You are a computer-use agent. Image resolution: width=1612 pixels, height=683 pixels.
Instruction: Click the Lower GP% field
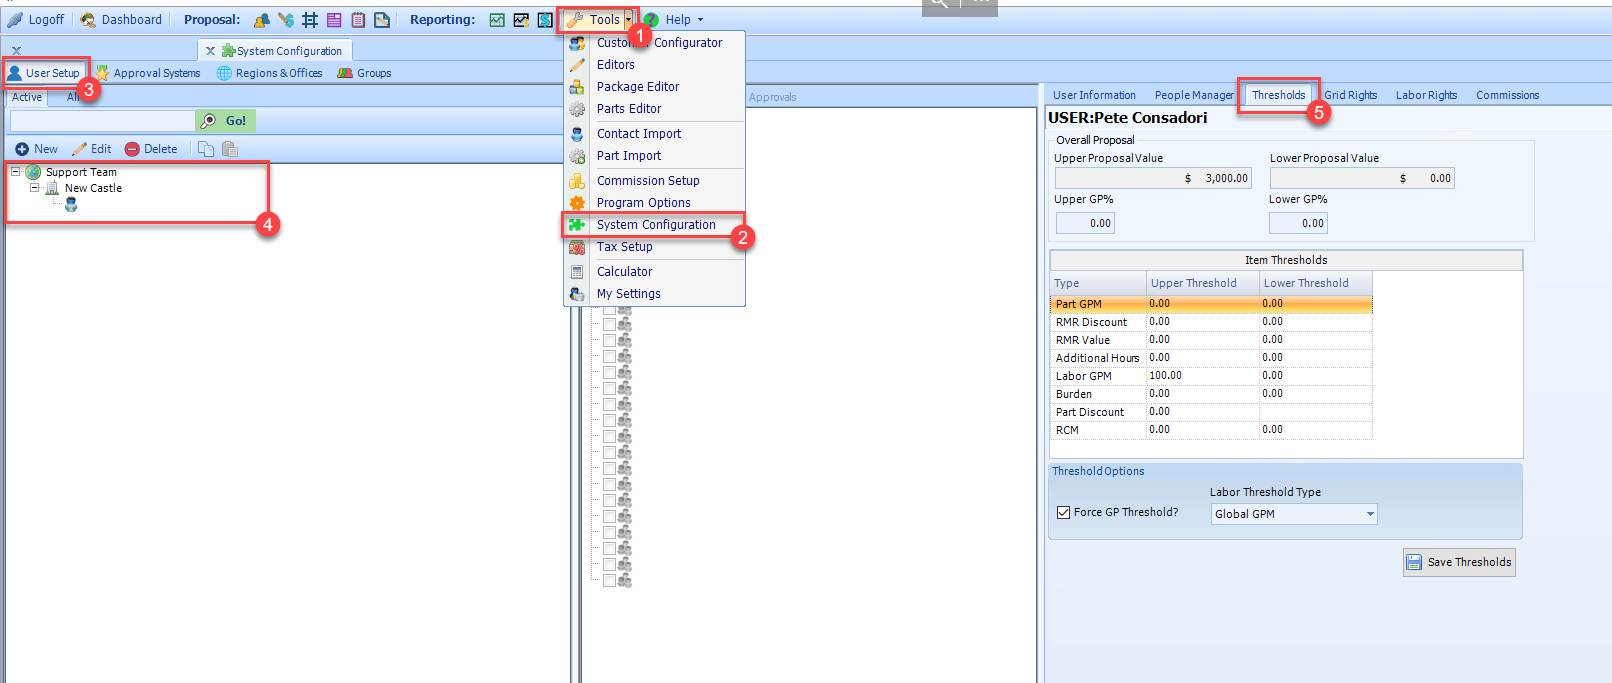(1299, 223)
